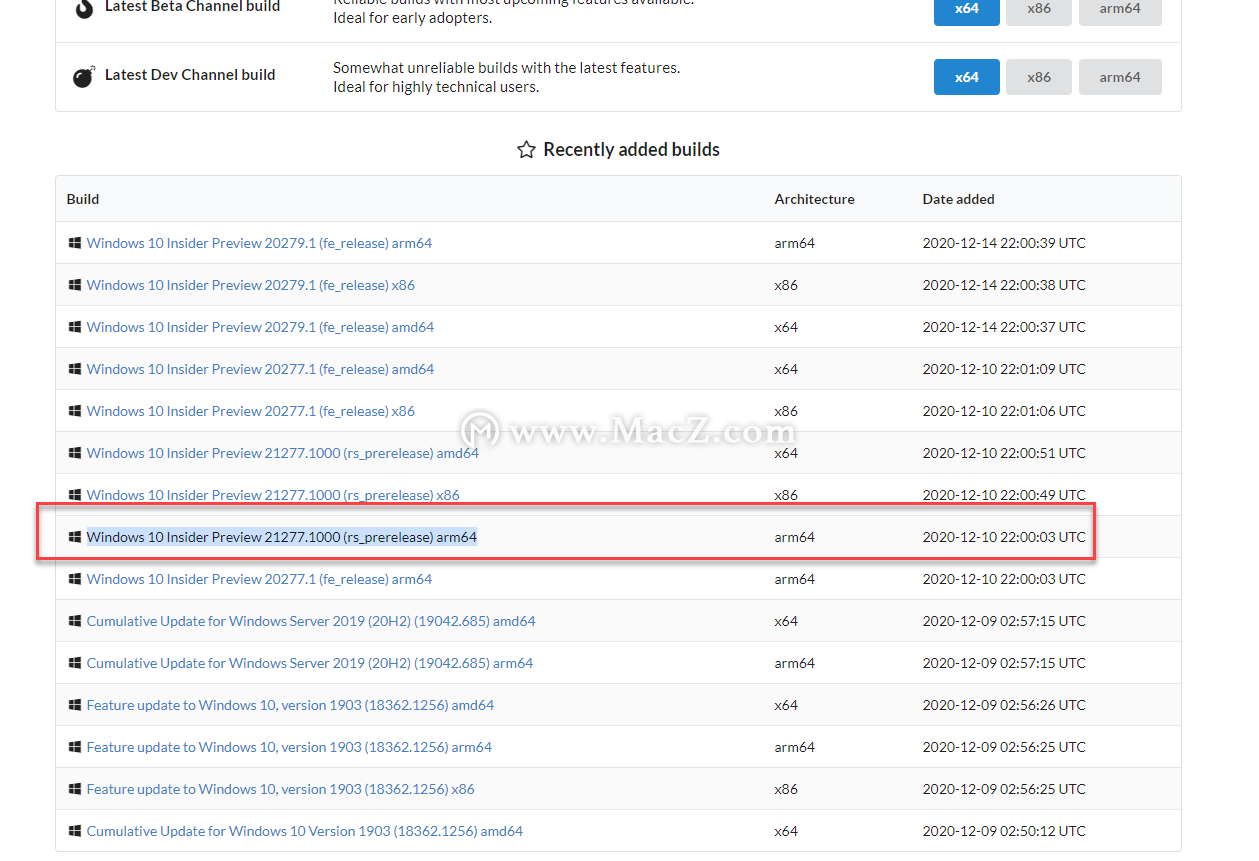
Task: Click date 2020-12-14 22:00:37 UTC
Action: coord(1004,327)
